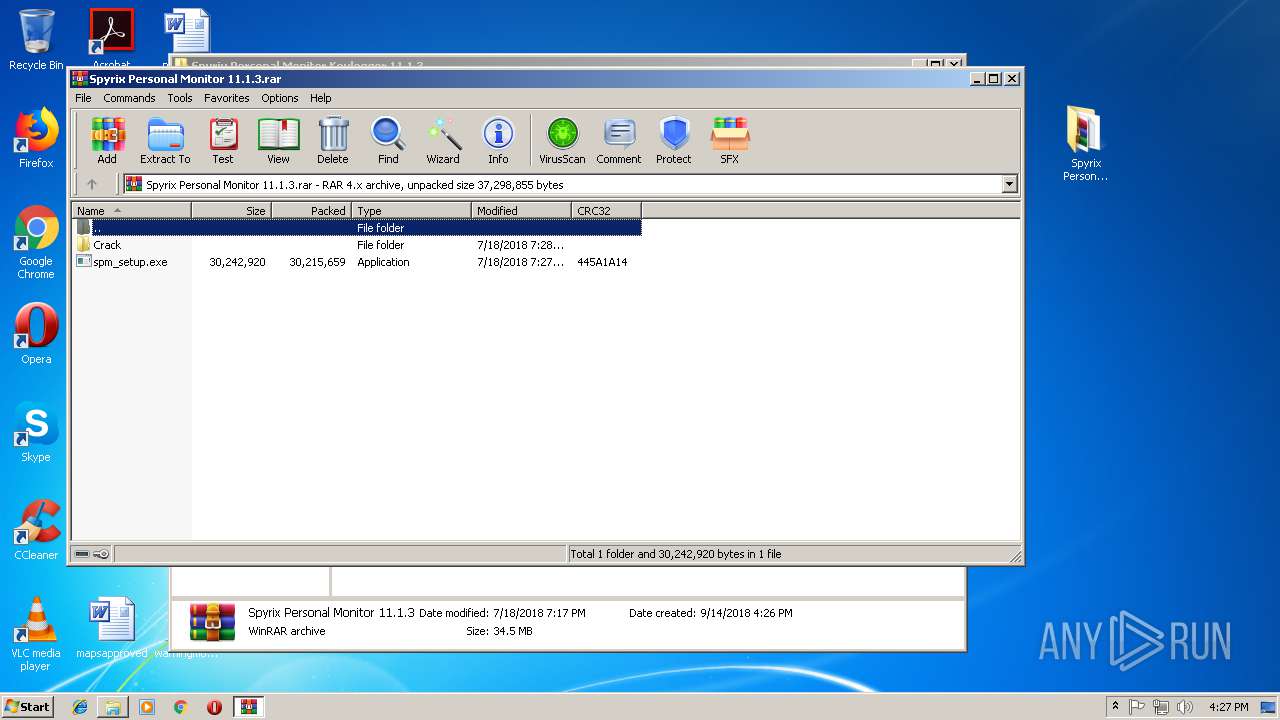The image size is (1280, 720).
Task: Launch Skype desktop shortcut
Action: [x=36, y=432]
